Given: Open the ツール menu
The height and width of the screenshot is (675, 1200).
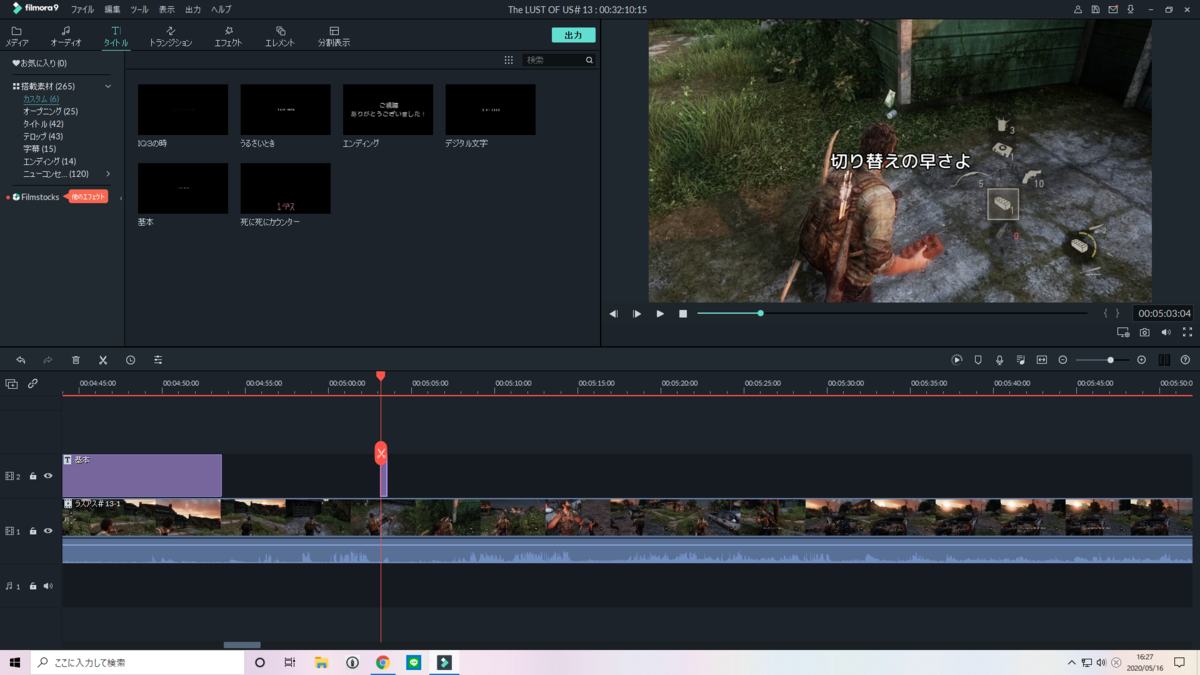Looking at the screenshot, I should point(139,9).
